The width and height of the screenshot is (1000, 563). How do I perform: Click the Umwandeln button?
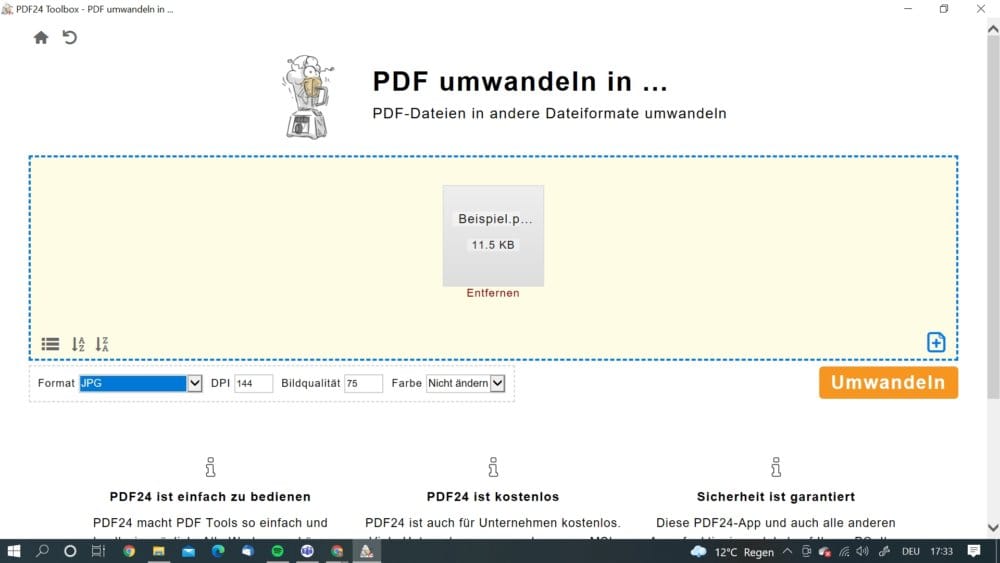888,383
